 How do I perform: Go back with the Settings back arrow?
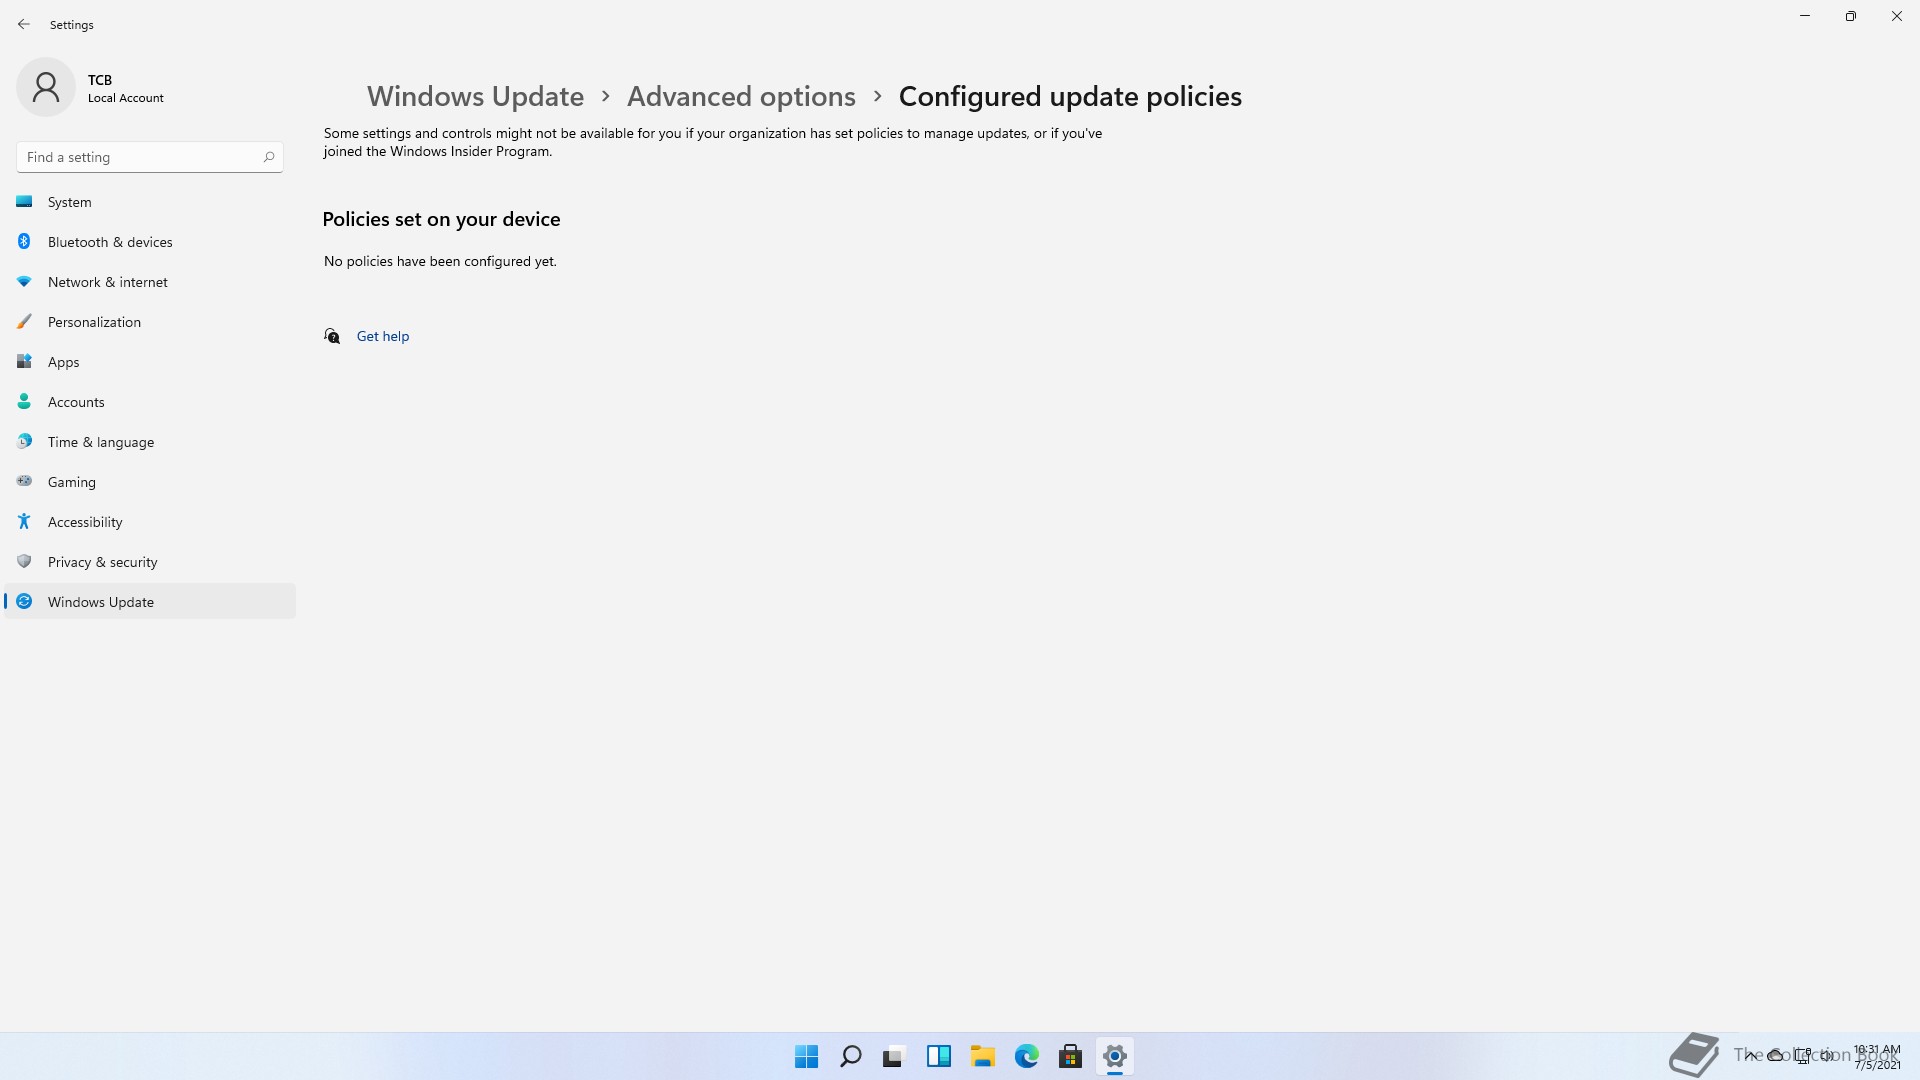pyautogui.click(x=24, y=24)
